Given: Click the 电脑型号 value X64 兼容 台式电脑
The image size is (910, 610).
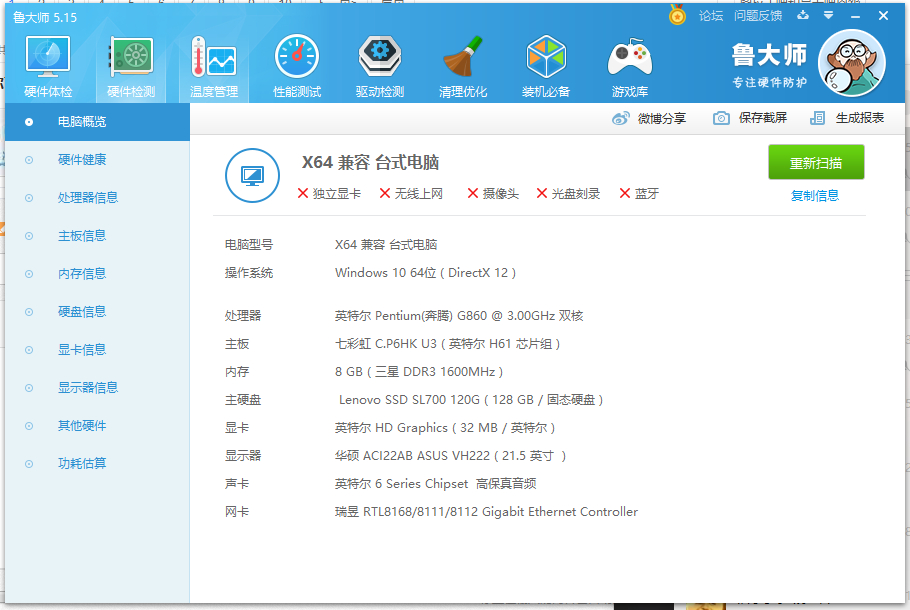Looking at the screenshot, I should click(x=386, y=244).
